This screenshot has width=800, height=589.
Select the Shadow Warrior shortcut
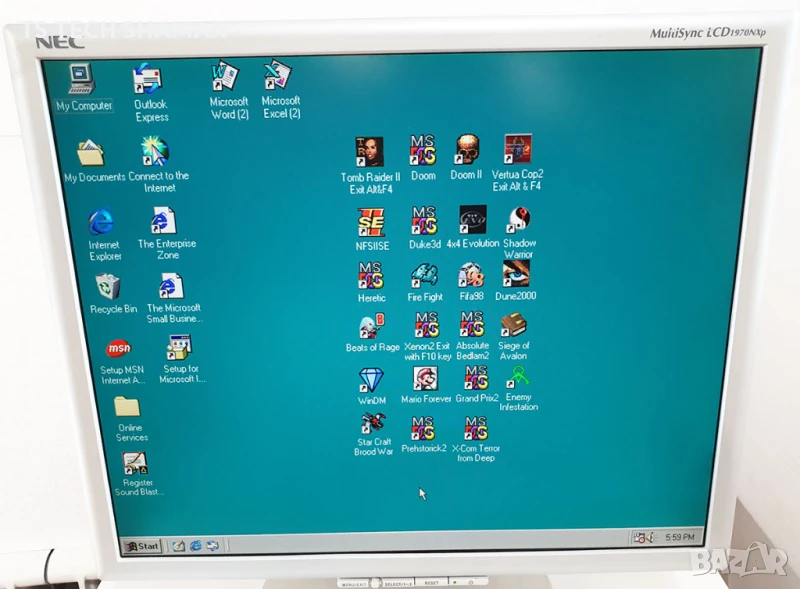518,220
